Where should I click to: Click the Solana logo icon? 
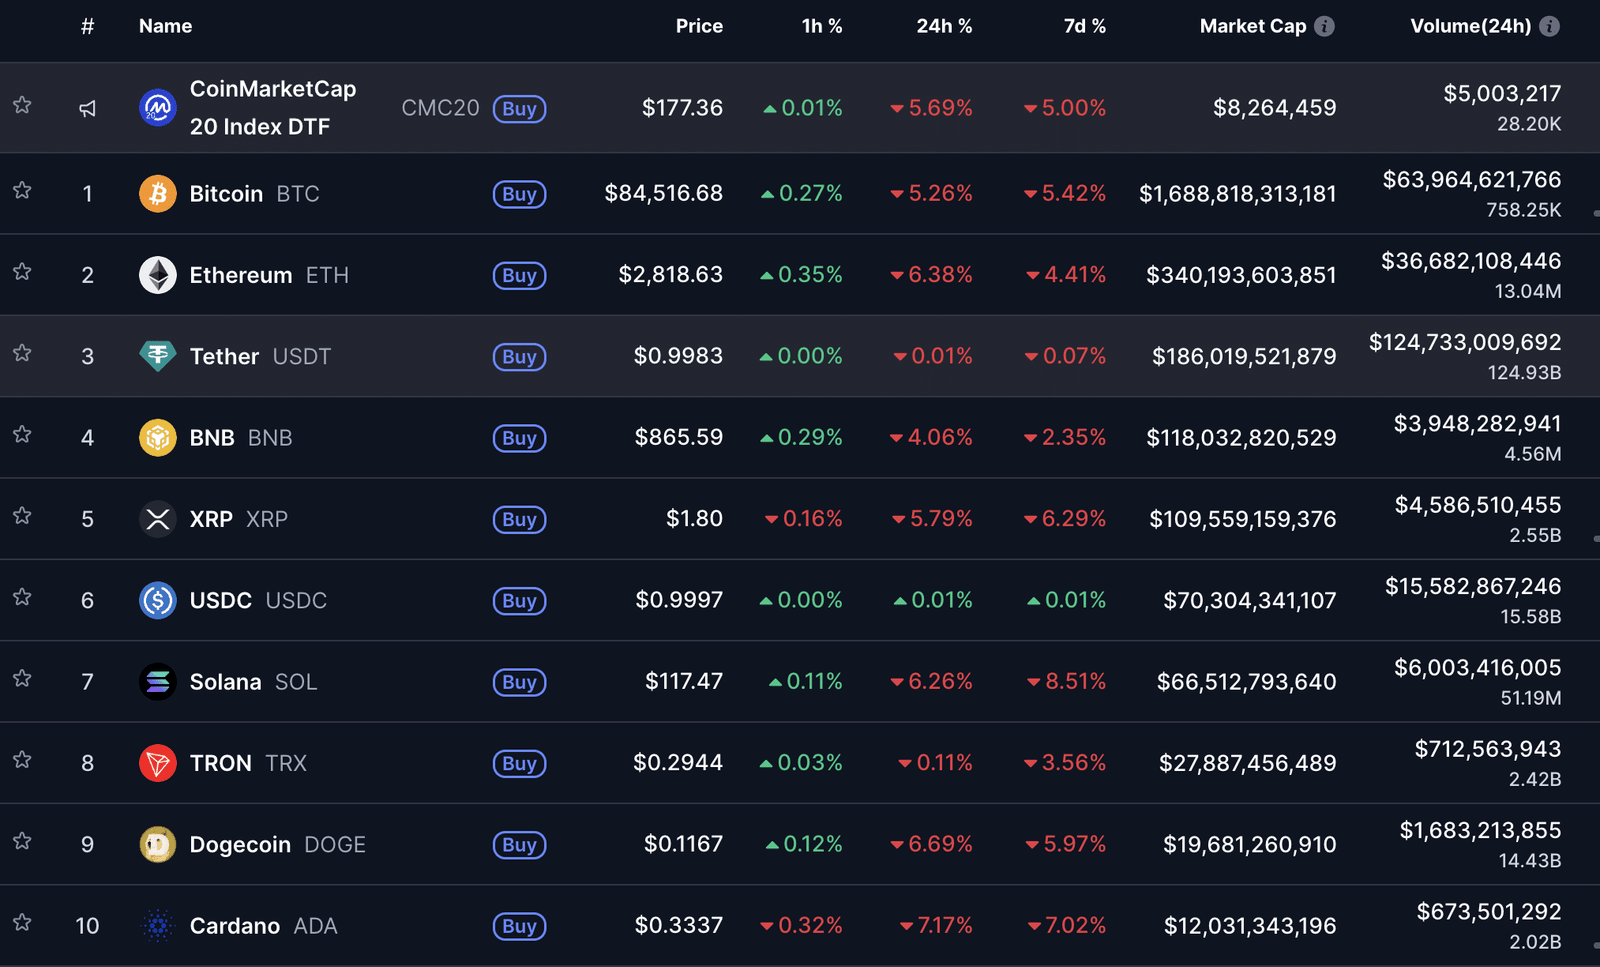[x=157, y=682]
